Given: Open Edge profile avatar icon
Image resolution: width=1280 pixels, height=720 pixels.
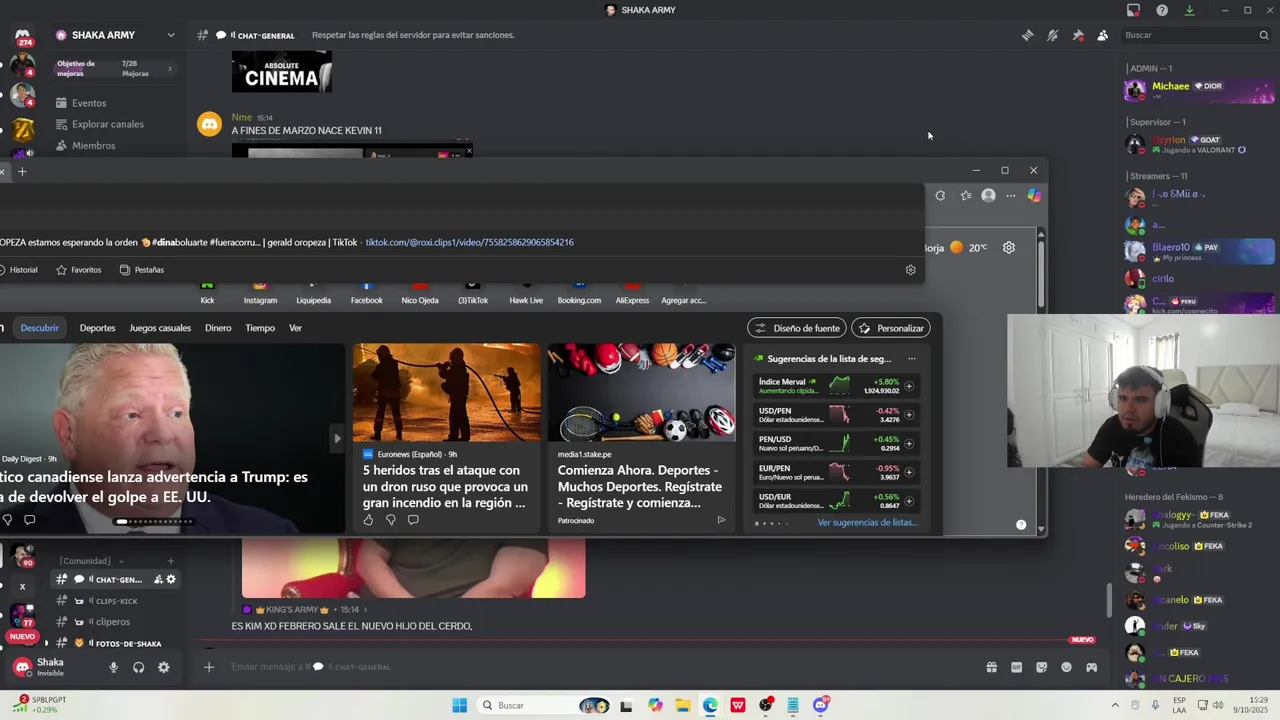Looking at the screenshot, I should [988, 196].
